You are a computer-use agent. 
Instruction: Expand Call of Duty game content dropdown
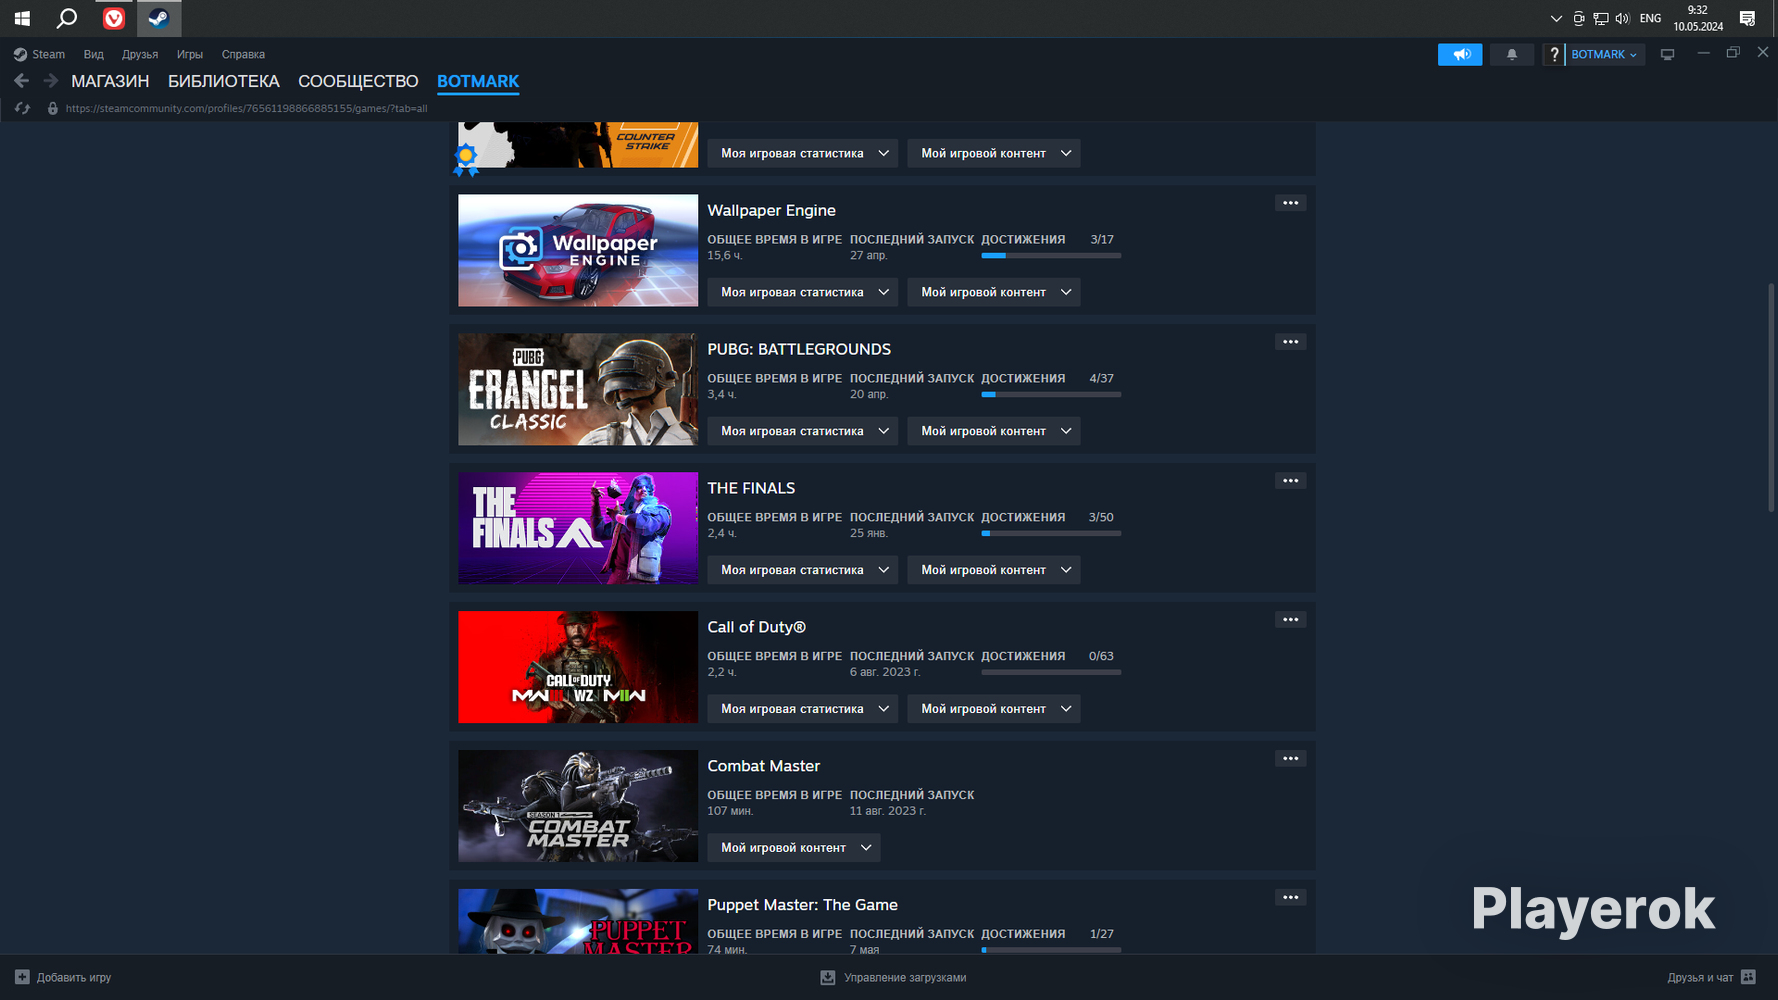click(x=994, y=709)
